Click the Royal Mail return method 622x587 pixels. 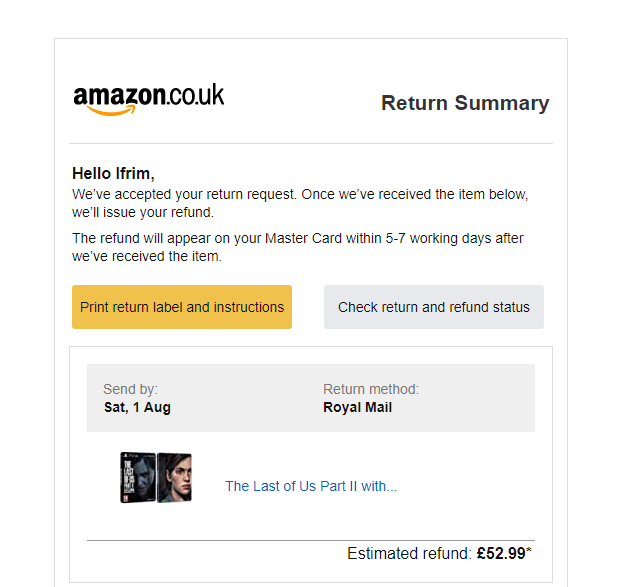click(357, 407)
